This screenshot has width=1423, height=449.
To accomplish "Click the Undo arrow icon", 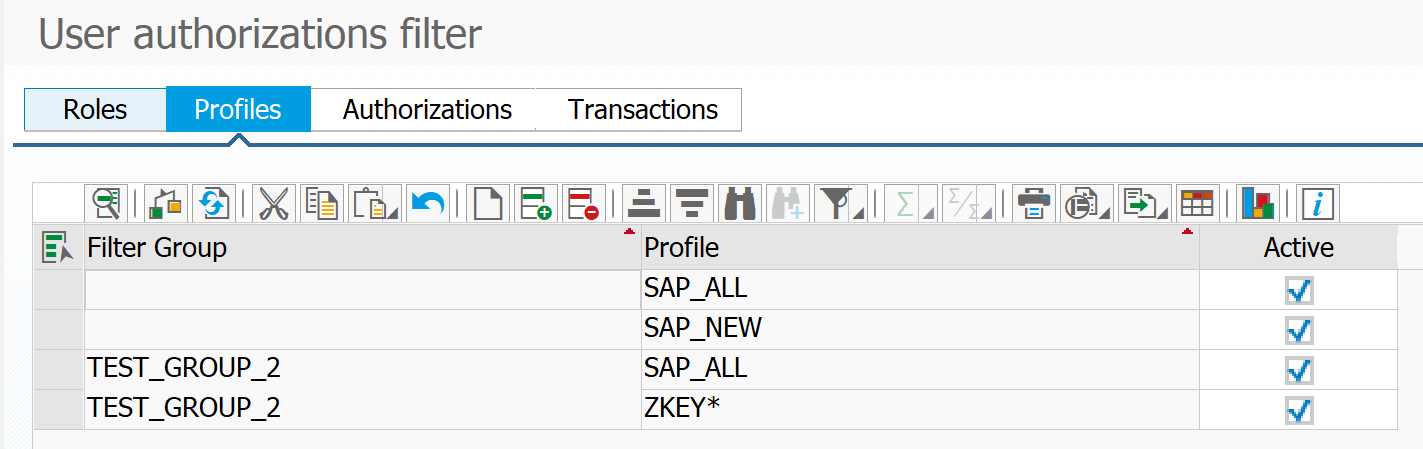I will [x=428, y=203].
